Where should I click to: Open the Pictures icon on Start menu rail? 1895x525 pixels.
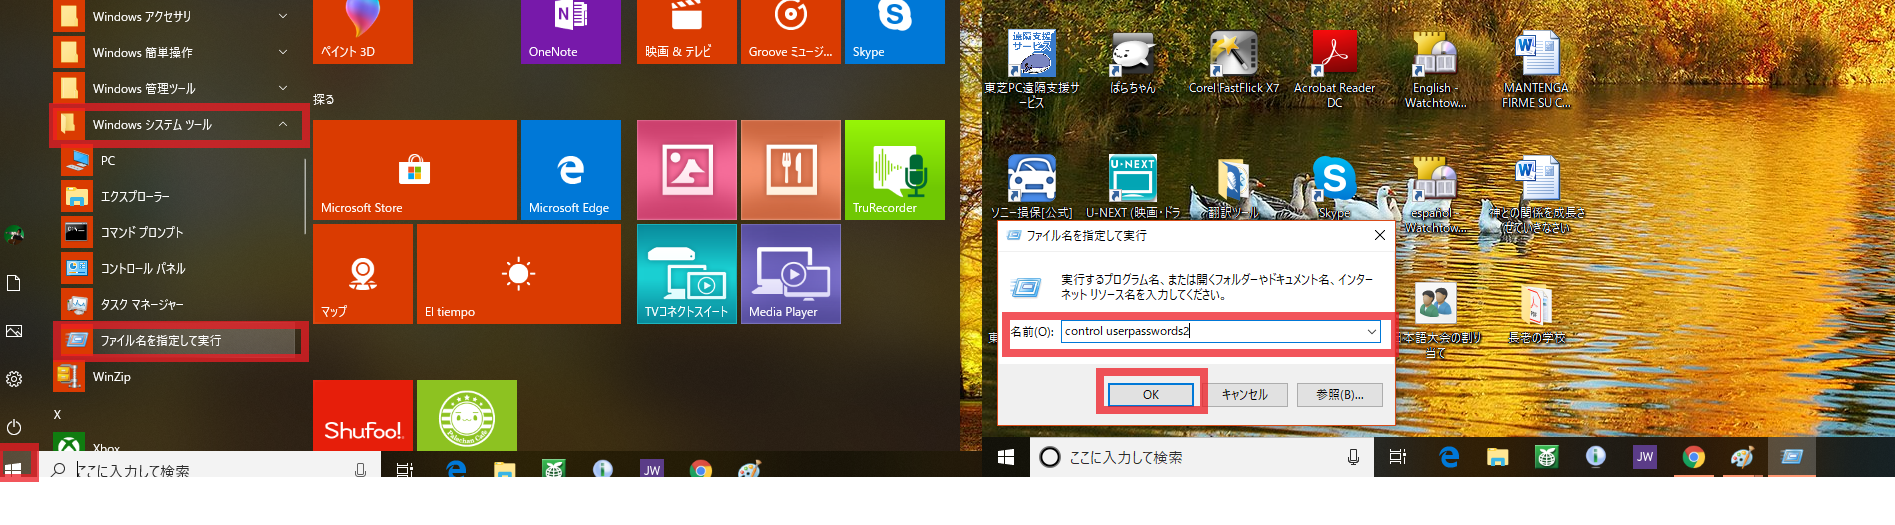14,331
